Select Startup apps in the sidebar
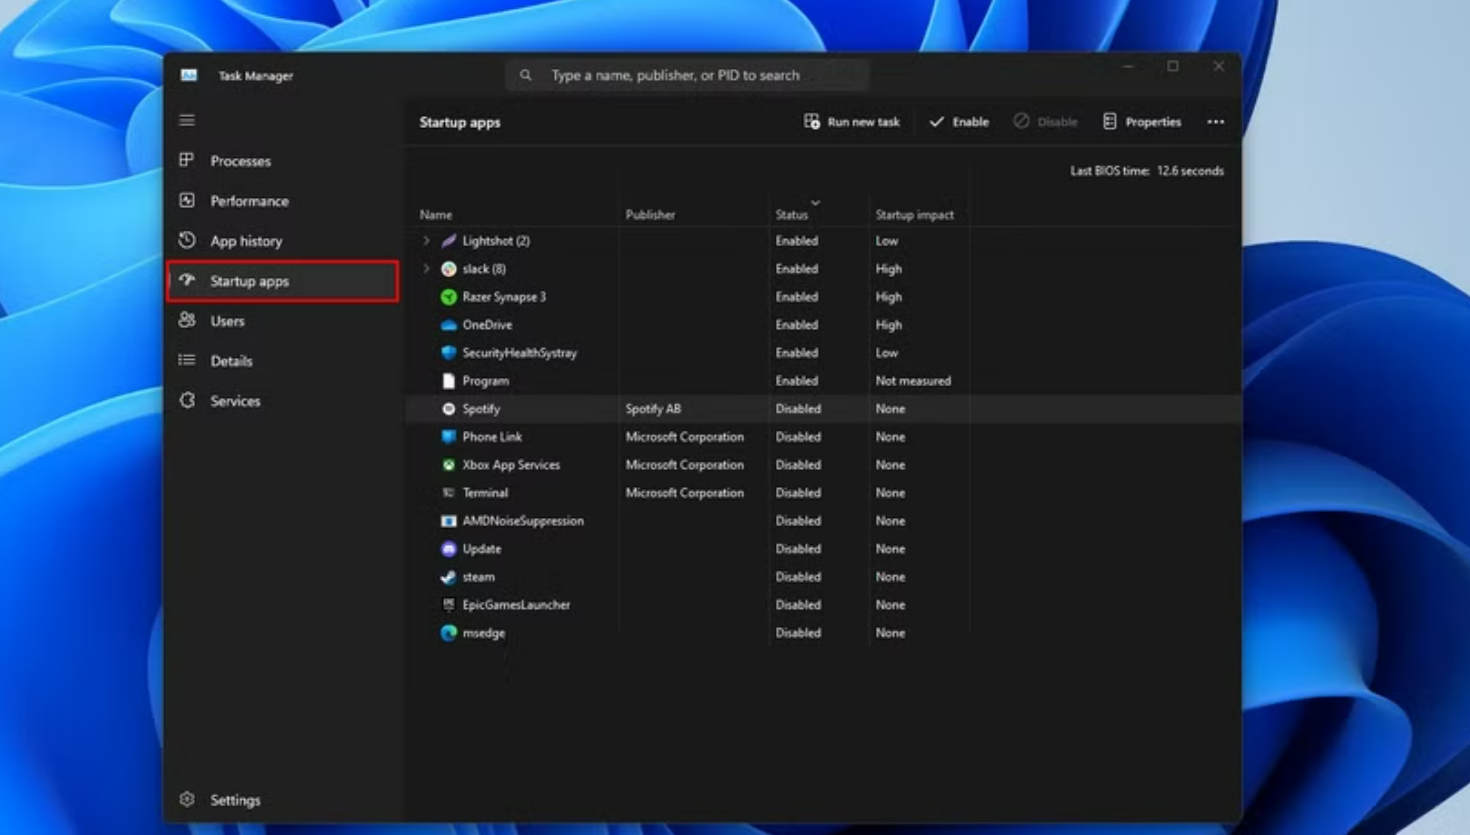The height and width of the screenshot is (835, 1470). point(283,281)
